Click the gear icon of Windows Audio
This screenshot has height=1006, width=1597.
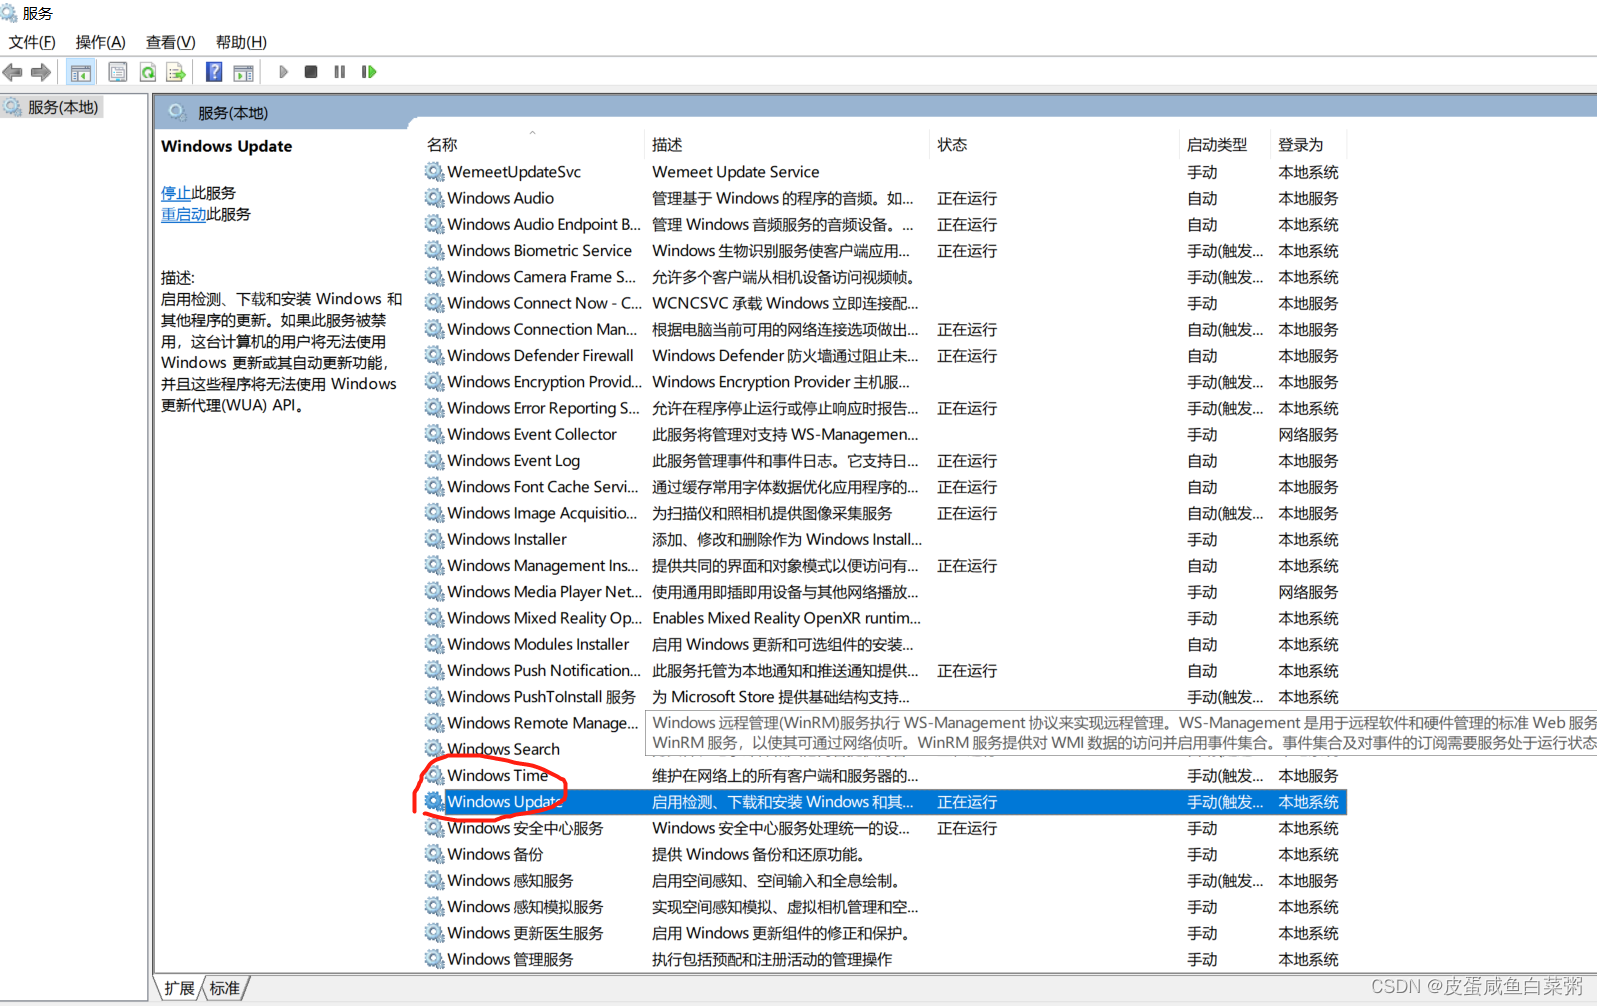tap(434, 198)
